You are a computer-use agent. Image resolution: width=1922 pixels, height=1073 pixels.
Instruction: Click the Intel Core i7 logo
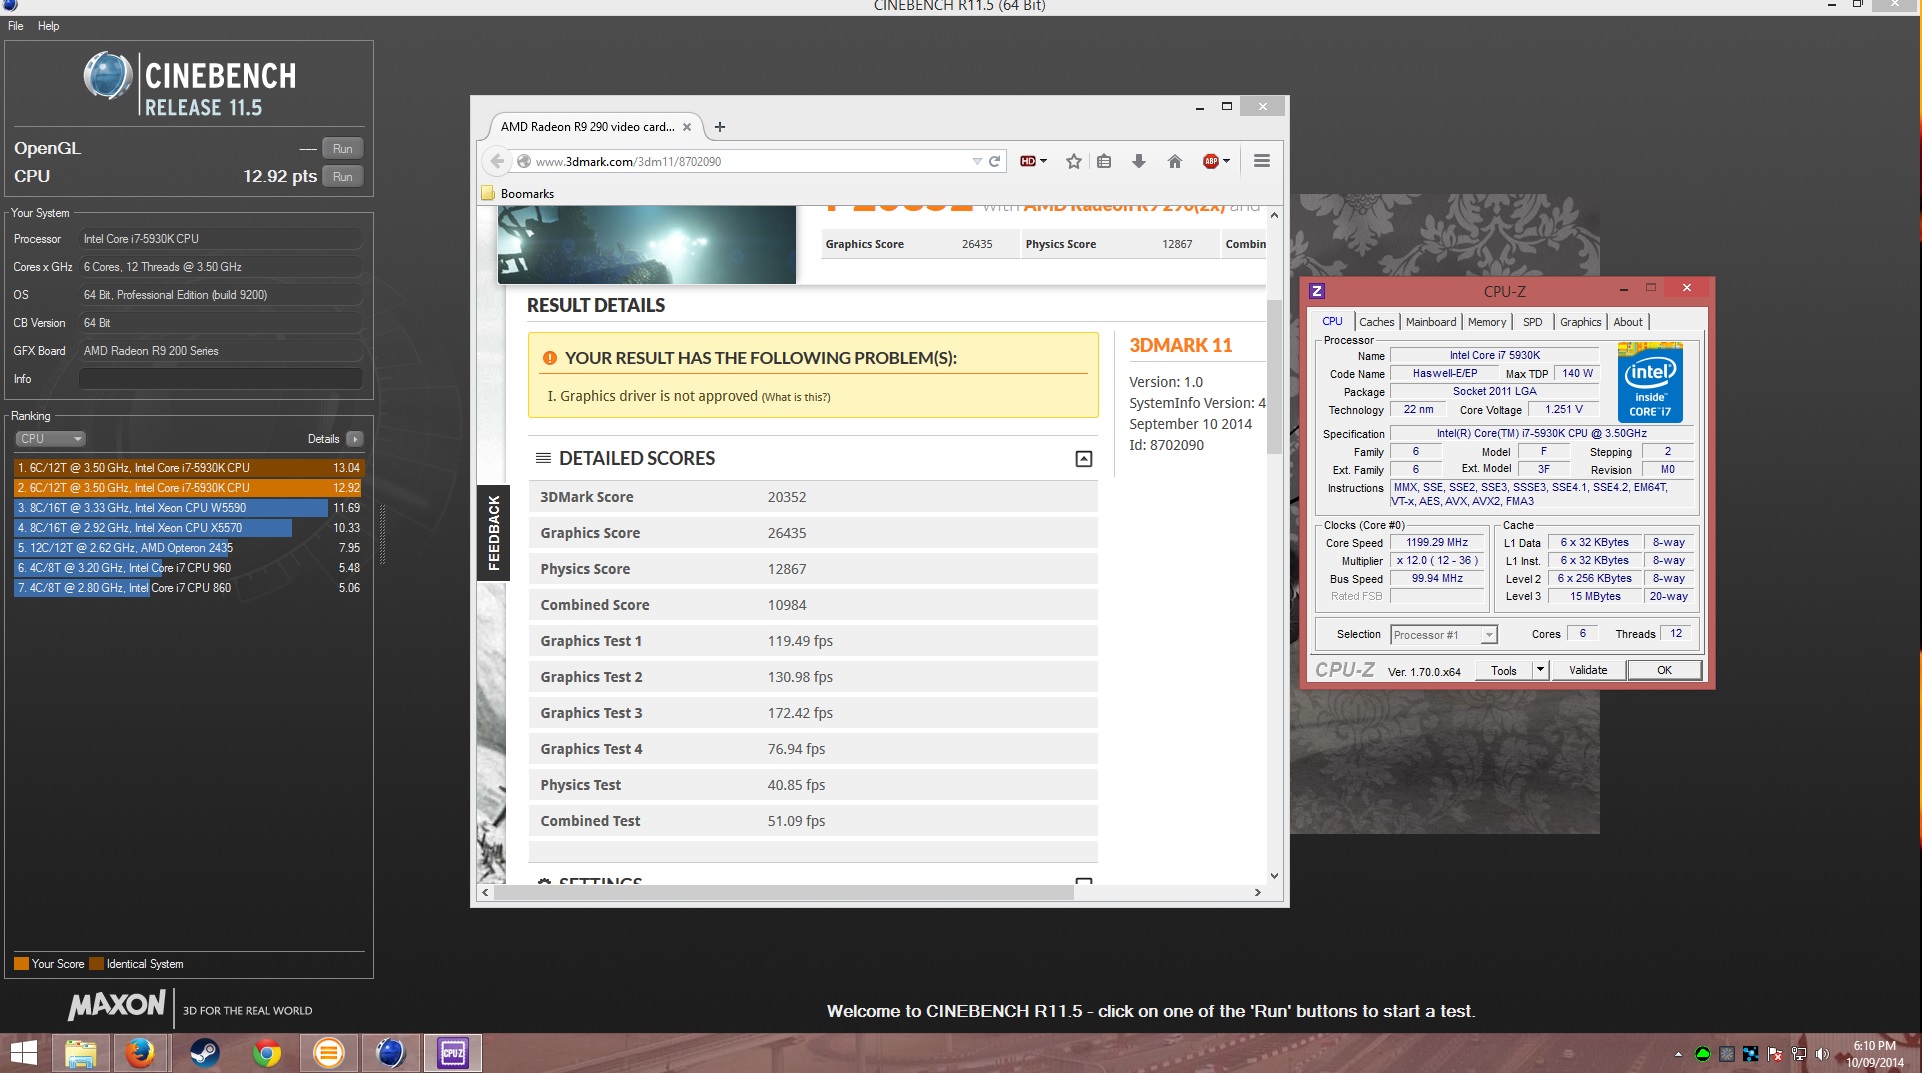click(1650, 383)
